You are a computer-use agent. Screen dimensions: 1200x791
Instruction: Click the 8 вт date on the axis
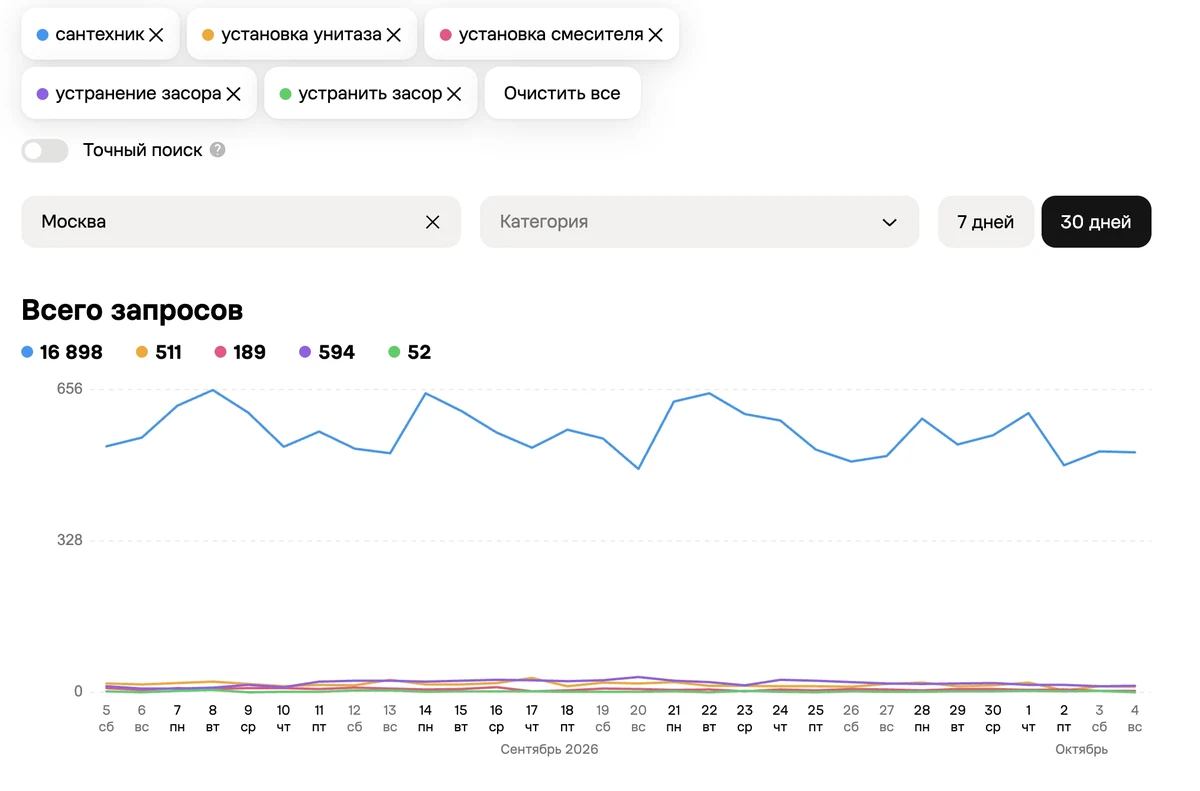pos(212,718)
